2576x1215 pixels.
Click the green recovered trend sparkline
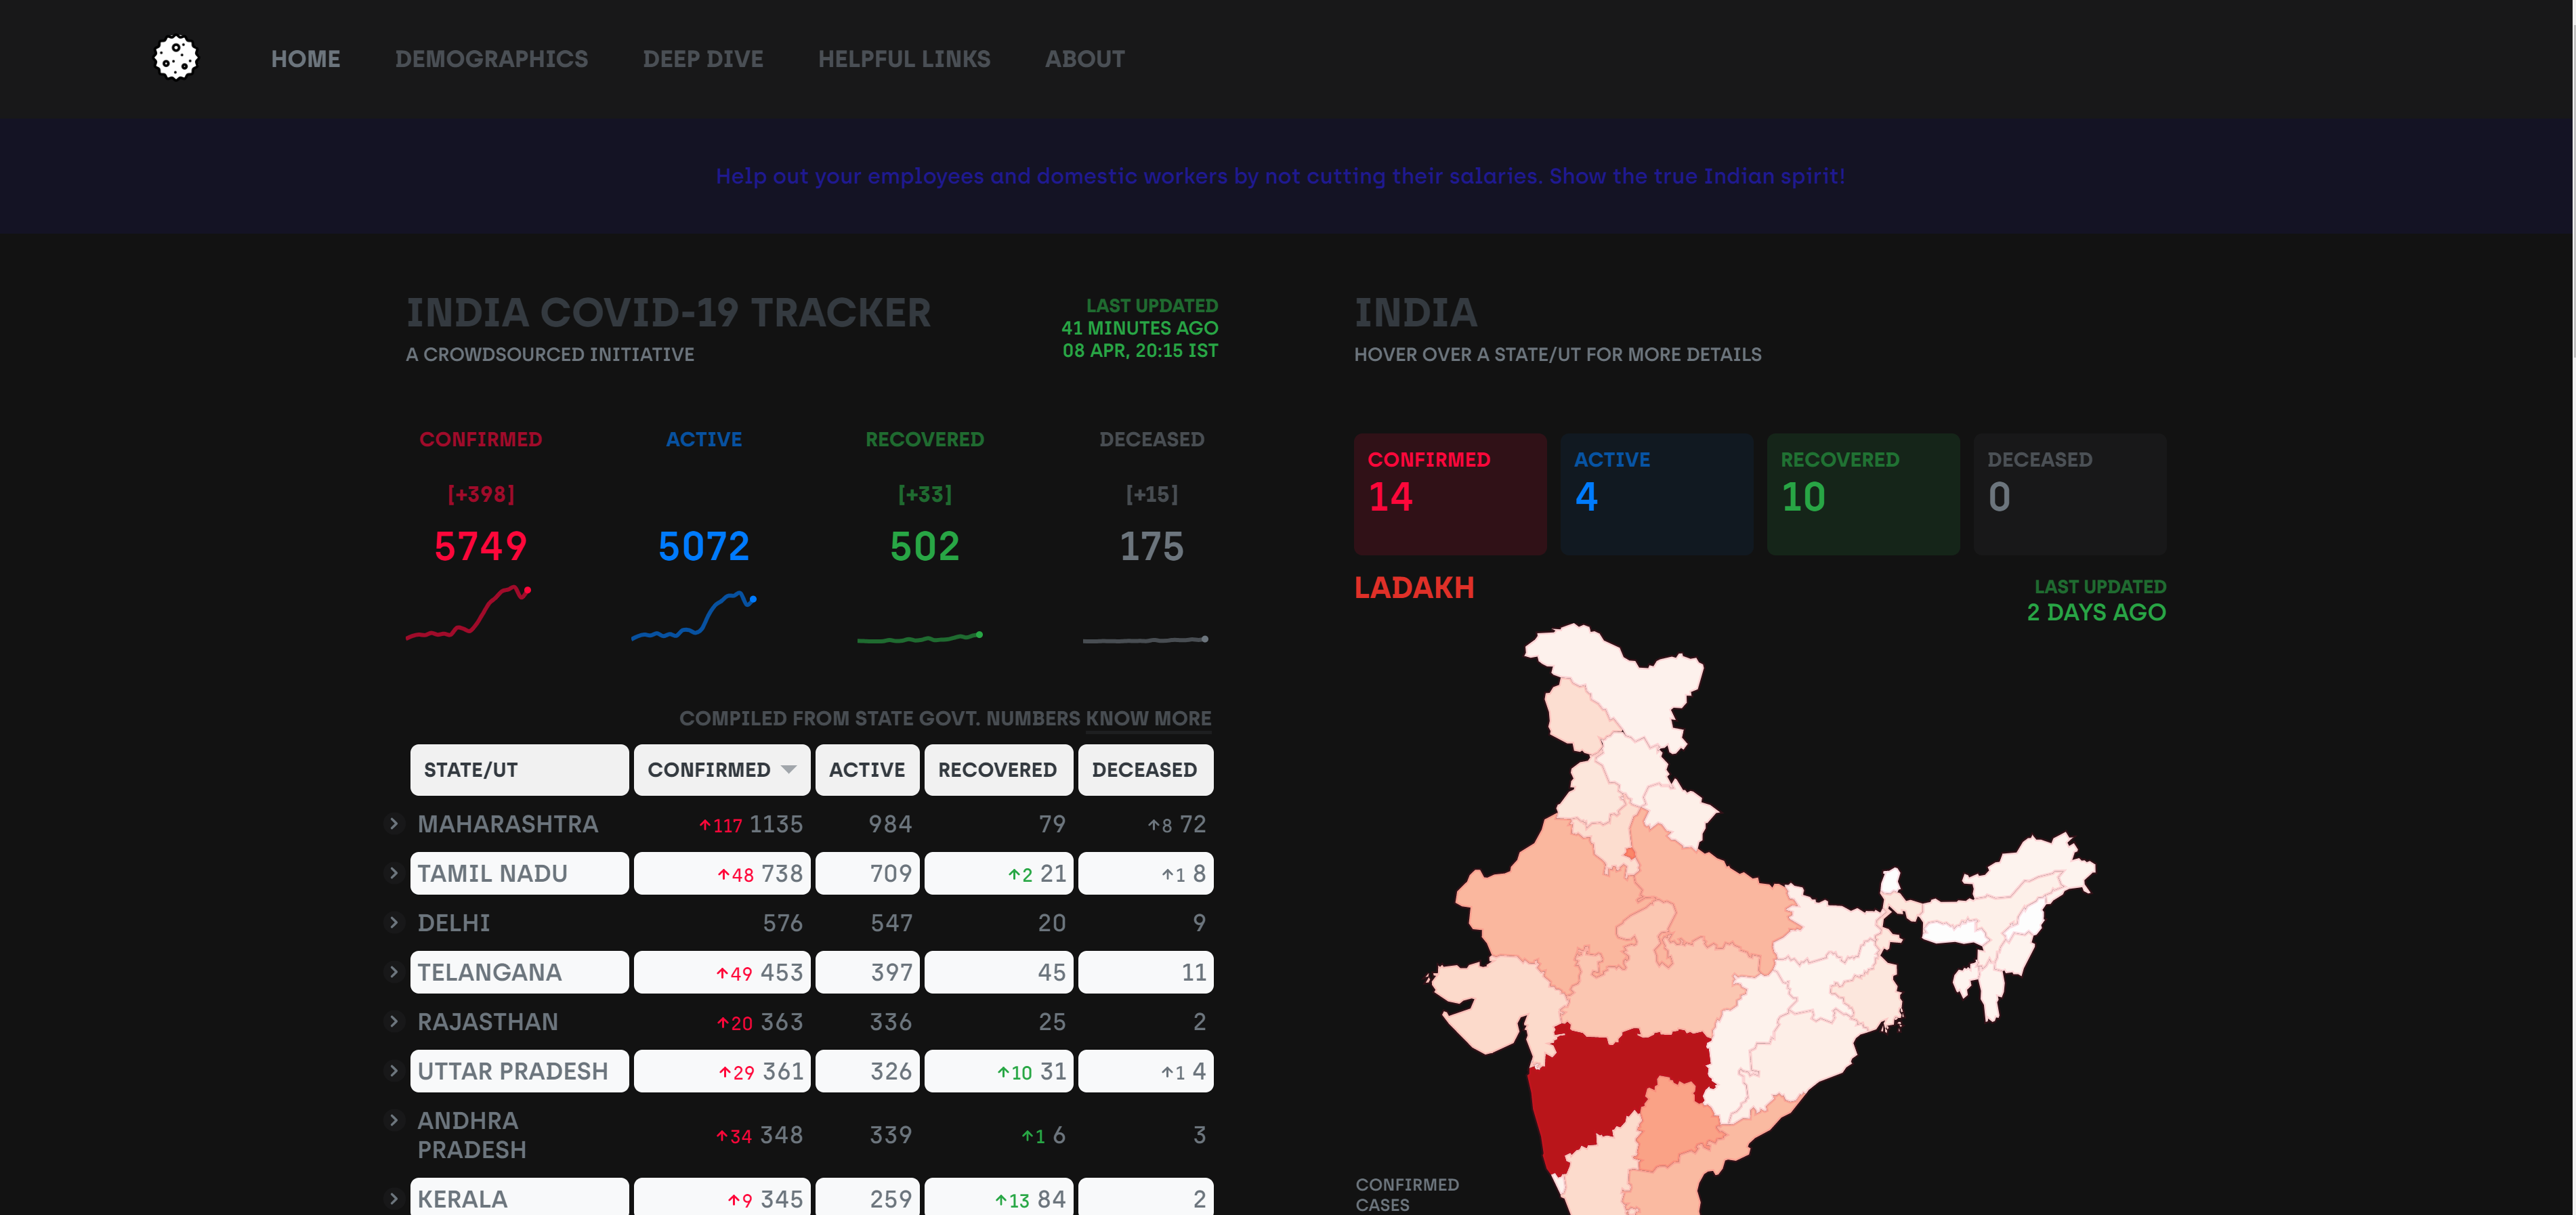click(920, 637)
